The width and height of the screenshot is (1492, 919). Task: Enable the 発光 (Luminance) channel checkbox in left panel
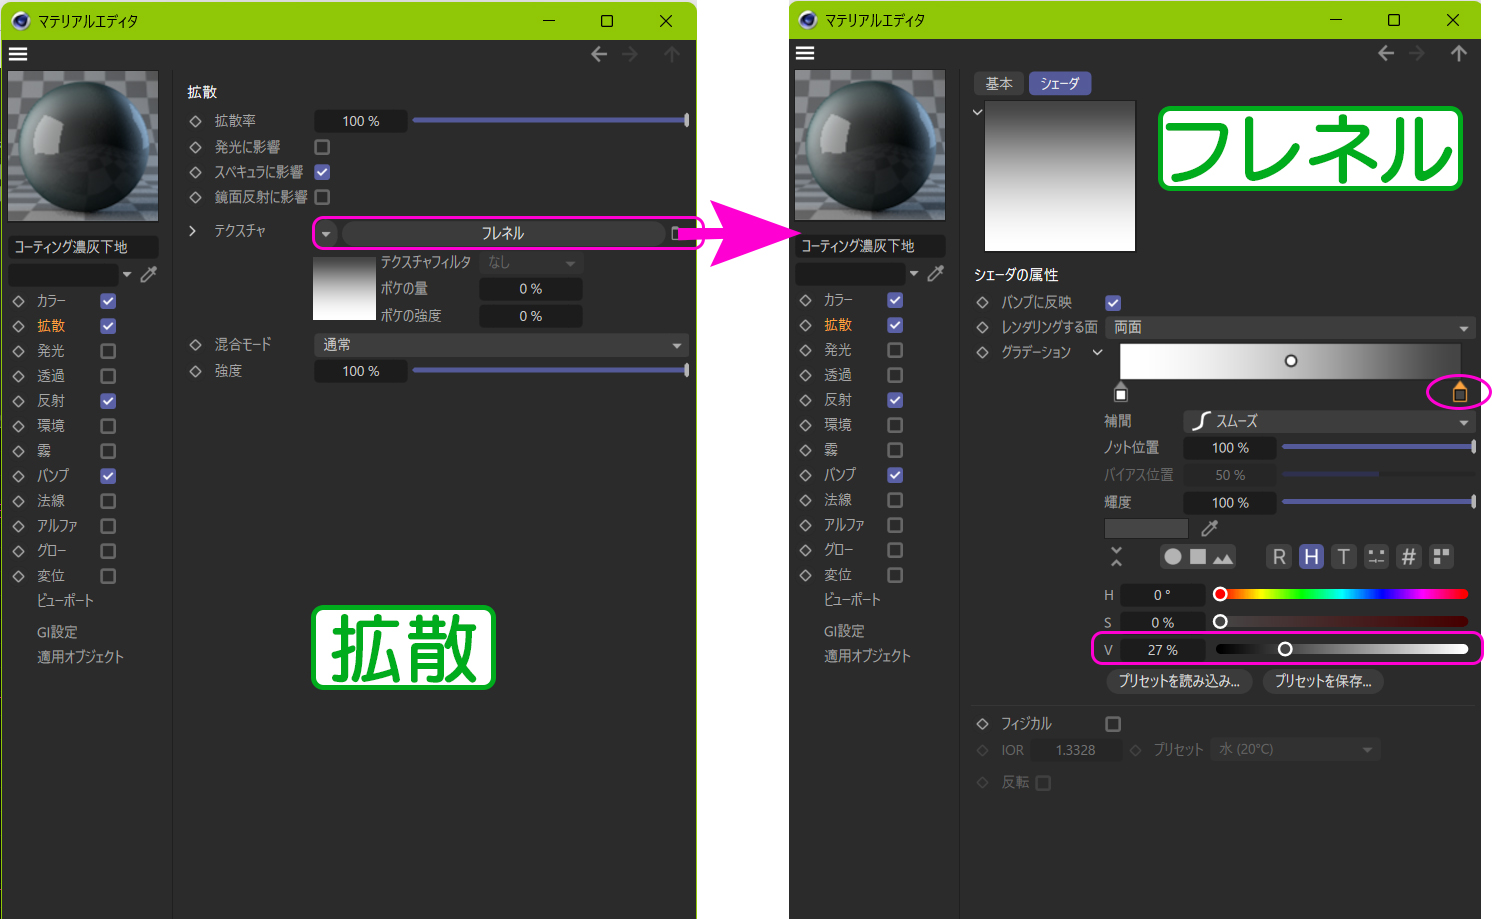coord(108,351)
